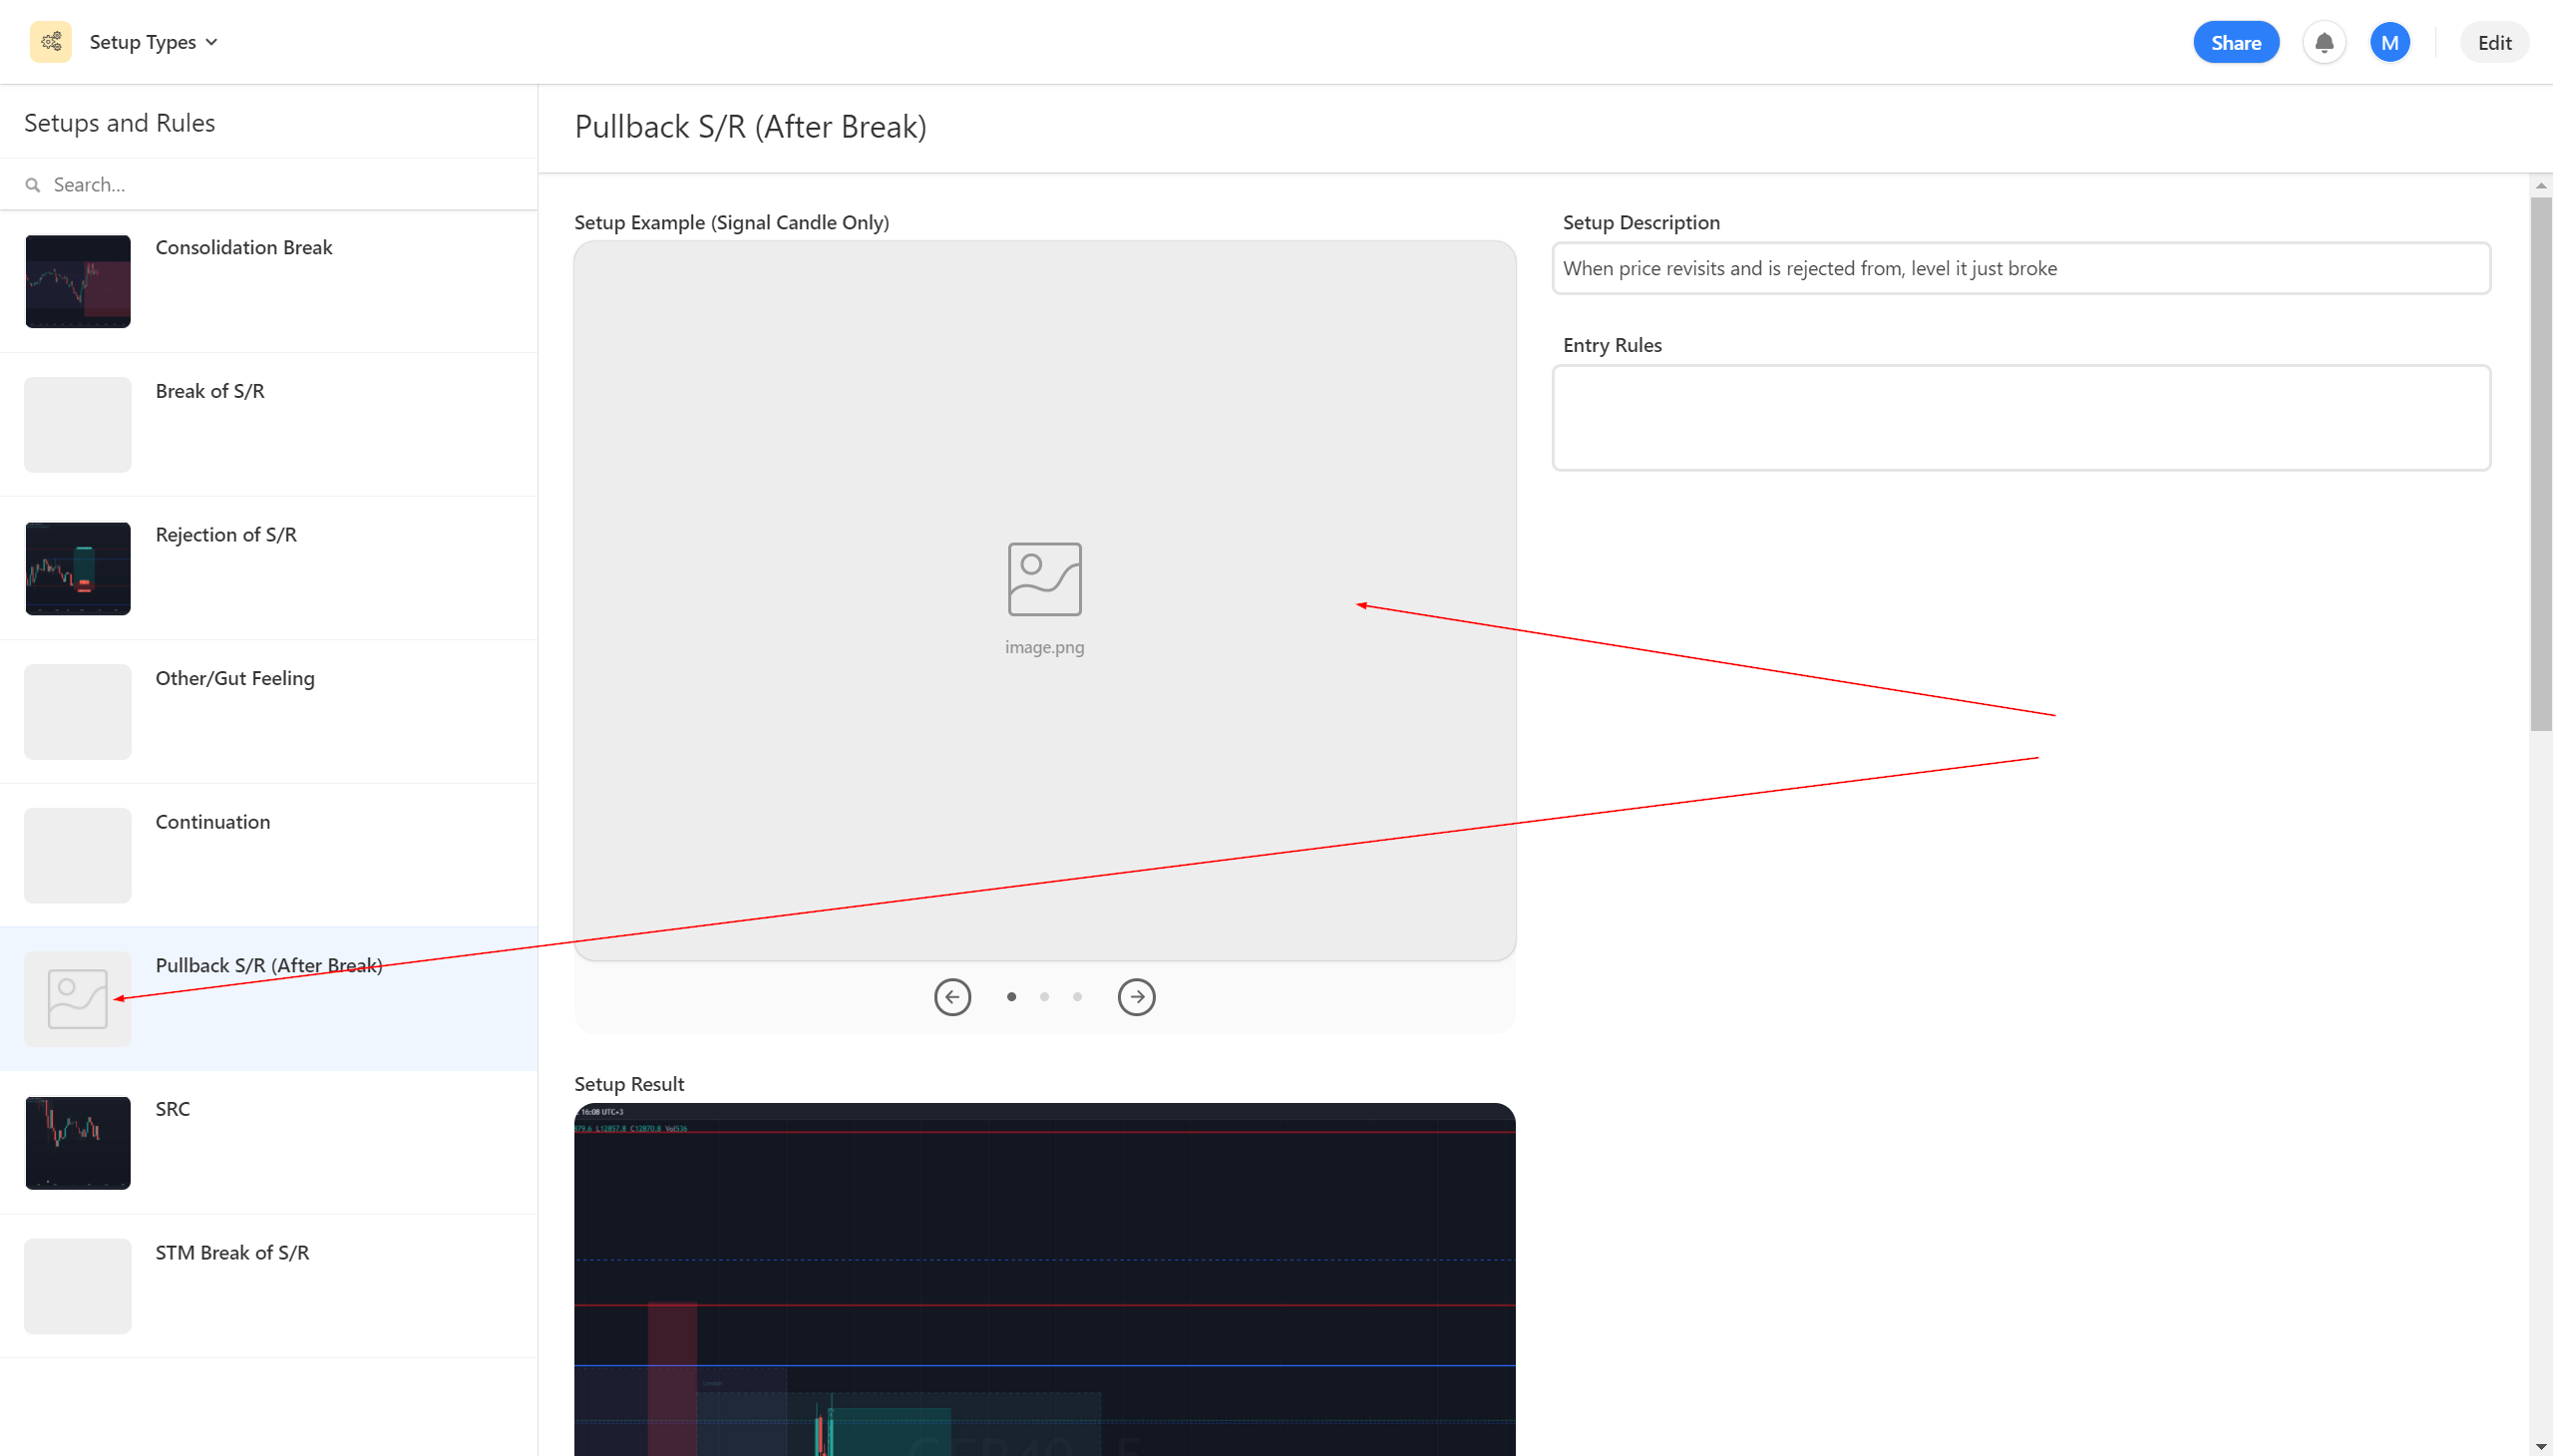Click the Break of S/R empty thumbnail
This screenshot has width=2553, height=1456.
78,424
